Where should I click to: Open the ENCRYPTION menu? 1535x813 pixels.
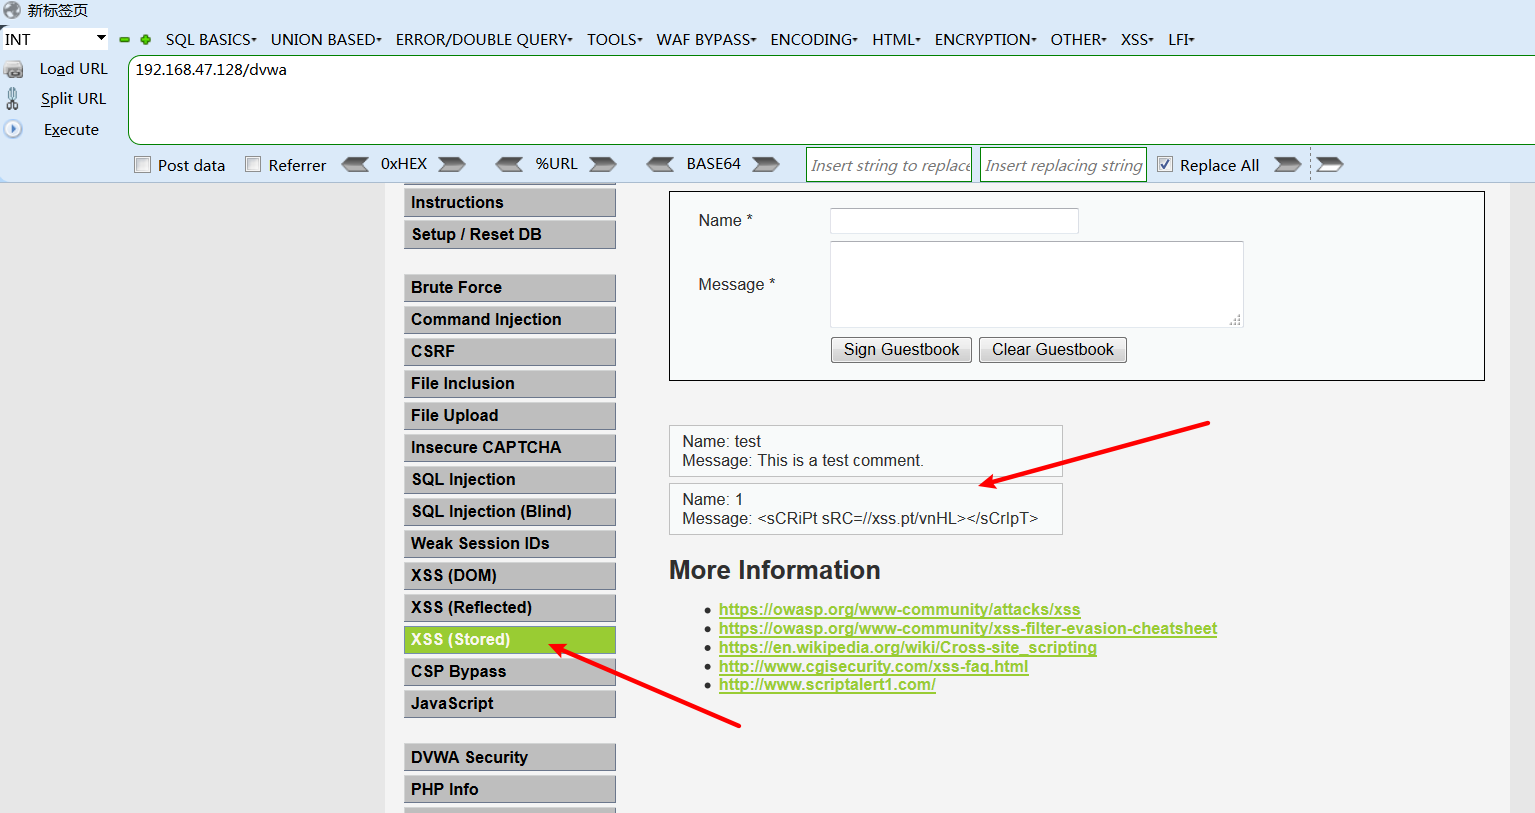pos(985,40)
